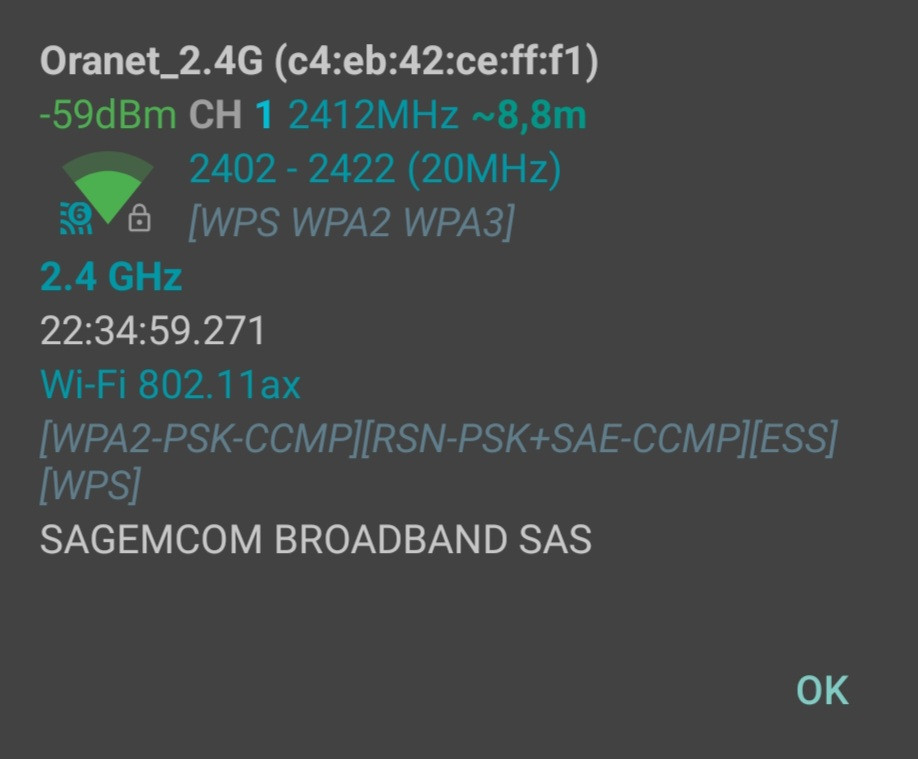Click the SAGEMCOM BROADBAND SAS vendor name
The height and width of the screenshot is (759, 918).
(316, 539)
